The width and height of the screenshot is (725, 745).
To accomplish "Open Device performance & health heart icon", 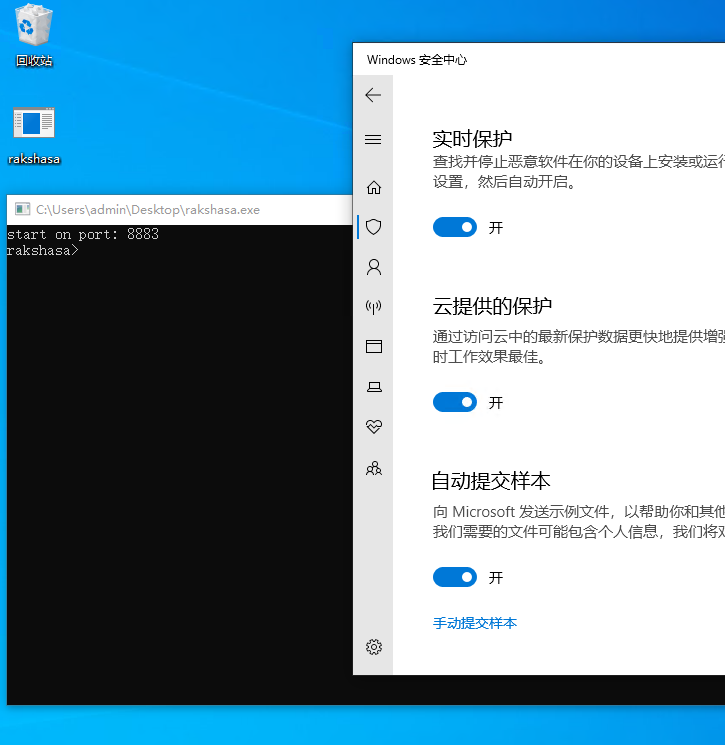I will 374,427.
